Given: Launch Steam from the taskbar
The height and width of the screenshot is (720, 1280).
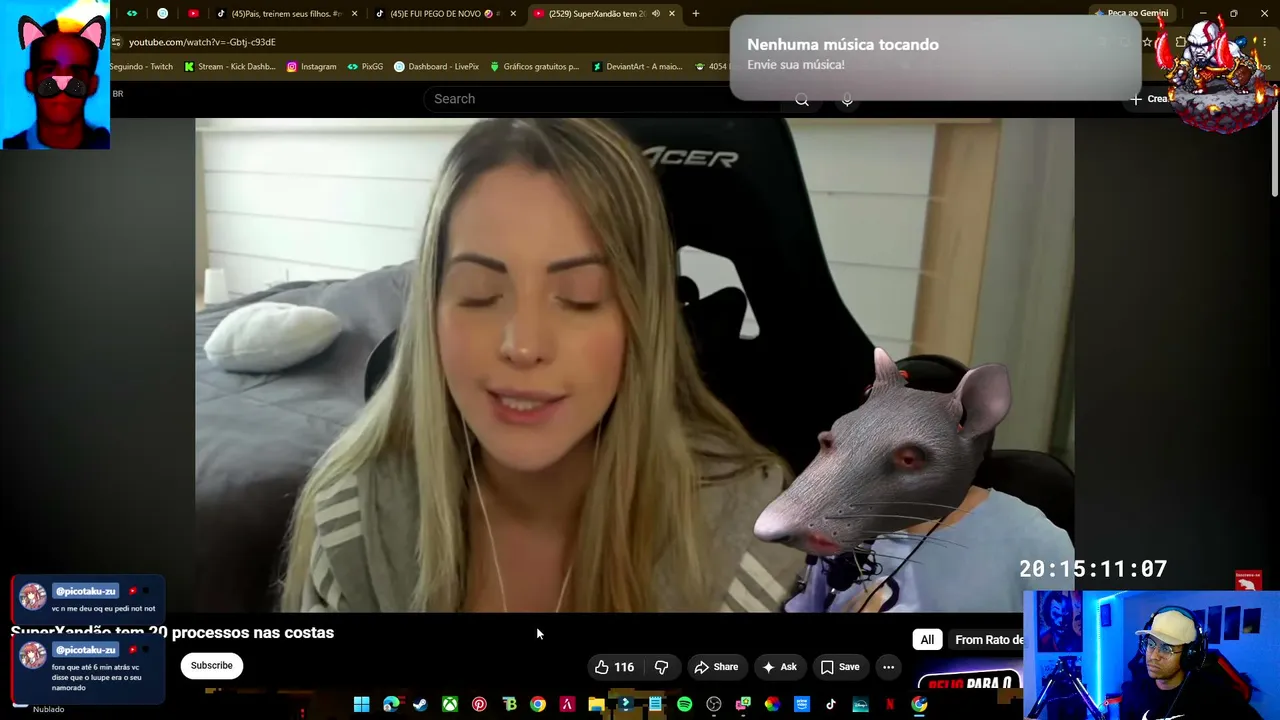Looking at the screenshot, I should (x=420, y=705).
